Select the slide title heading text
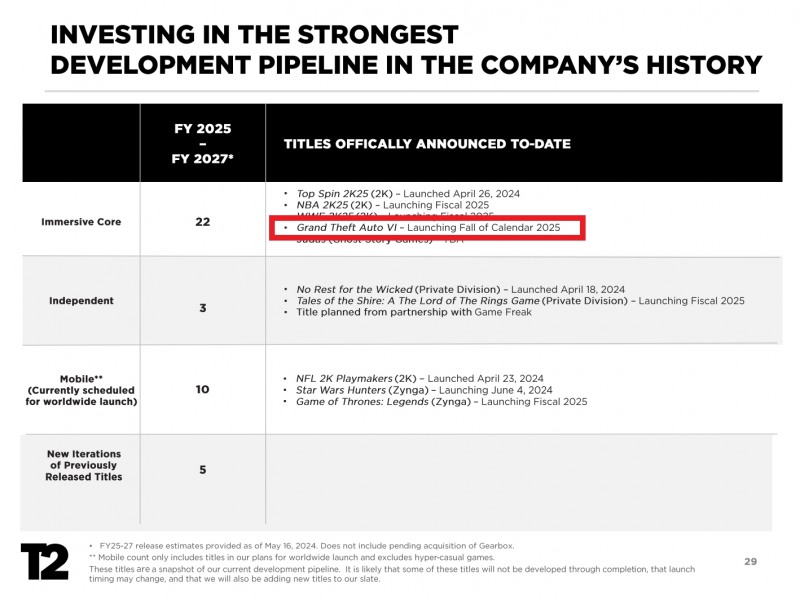800x600 pixels. click(405, 50)
